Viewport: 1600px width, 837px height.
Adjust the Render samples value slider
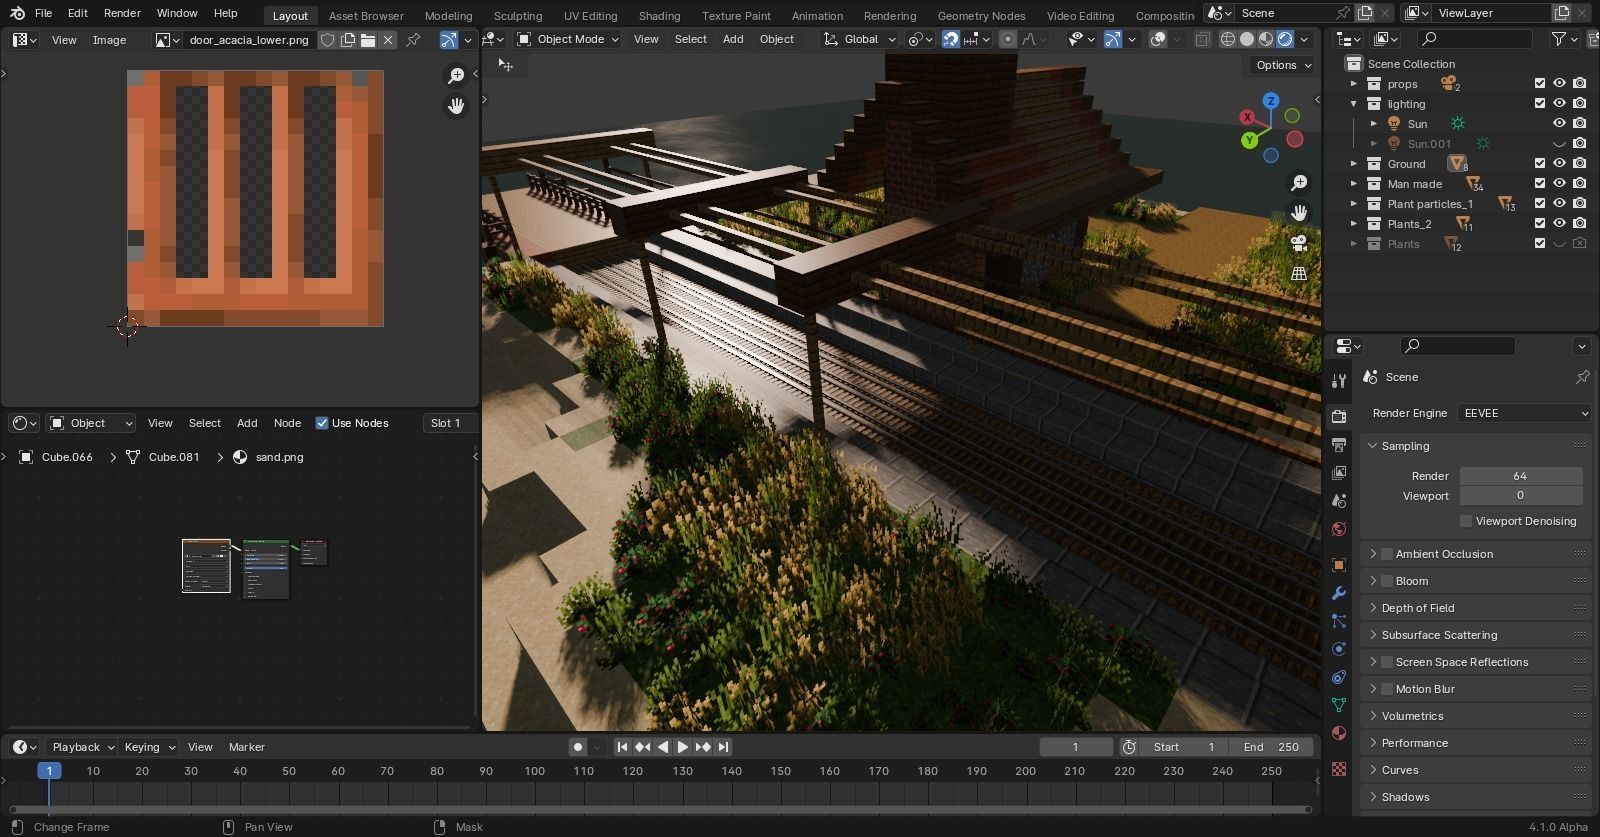[1521, 476]
